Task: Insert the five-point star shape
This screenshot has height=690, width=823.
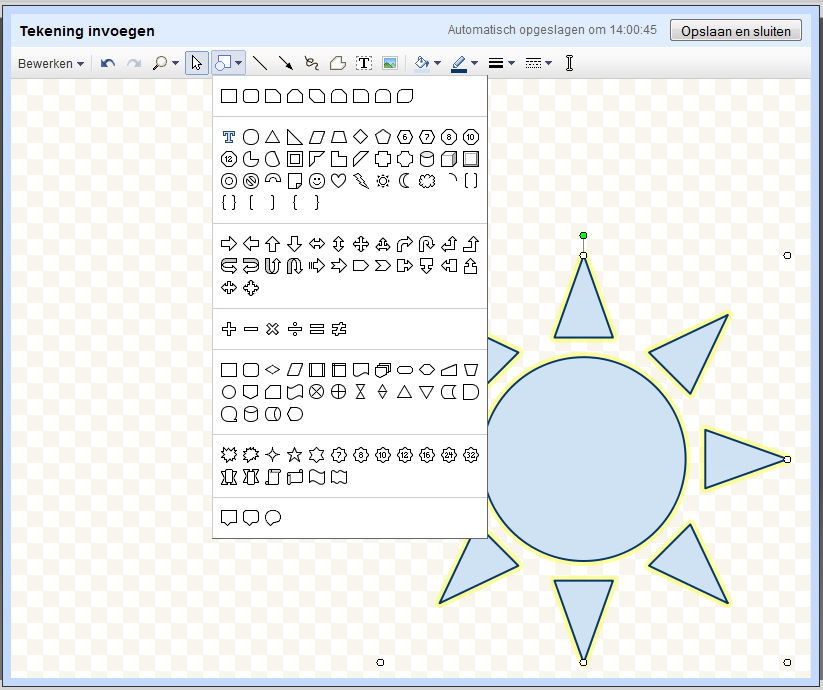Action: (294, 454)
